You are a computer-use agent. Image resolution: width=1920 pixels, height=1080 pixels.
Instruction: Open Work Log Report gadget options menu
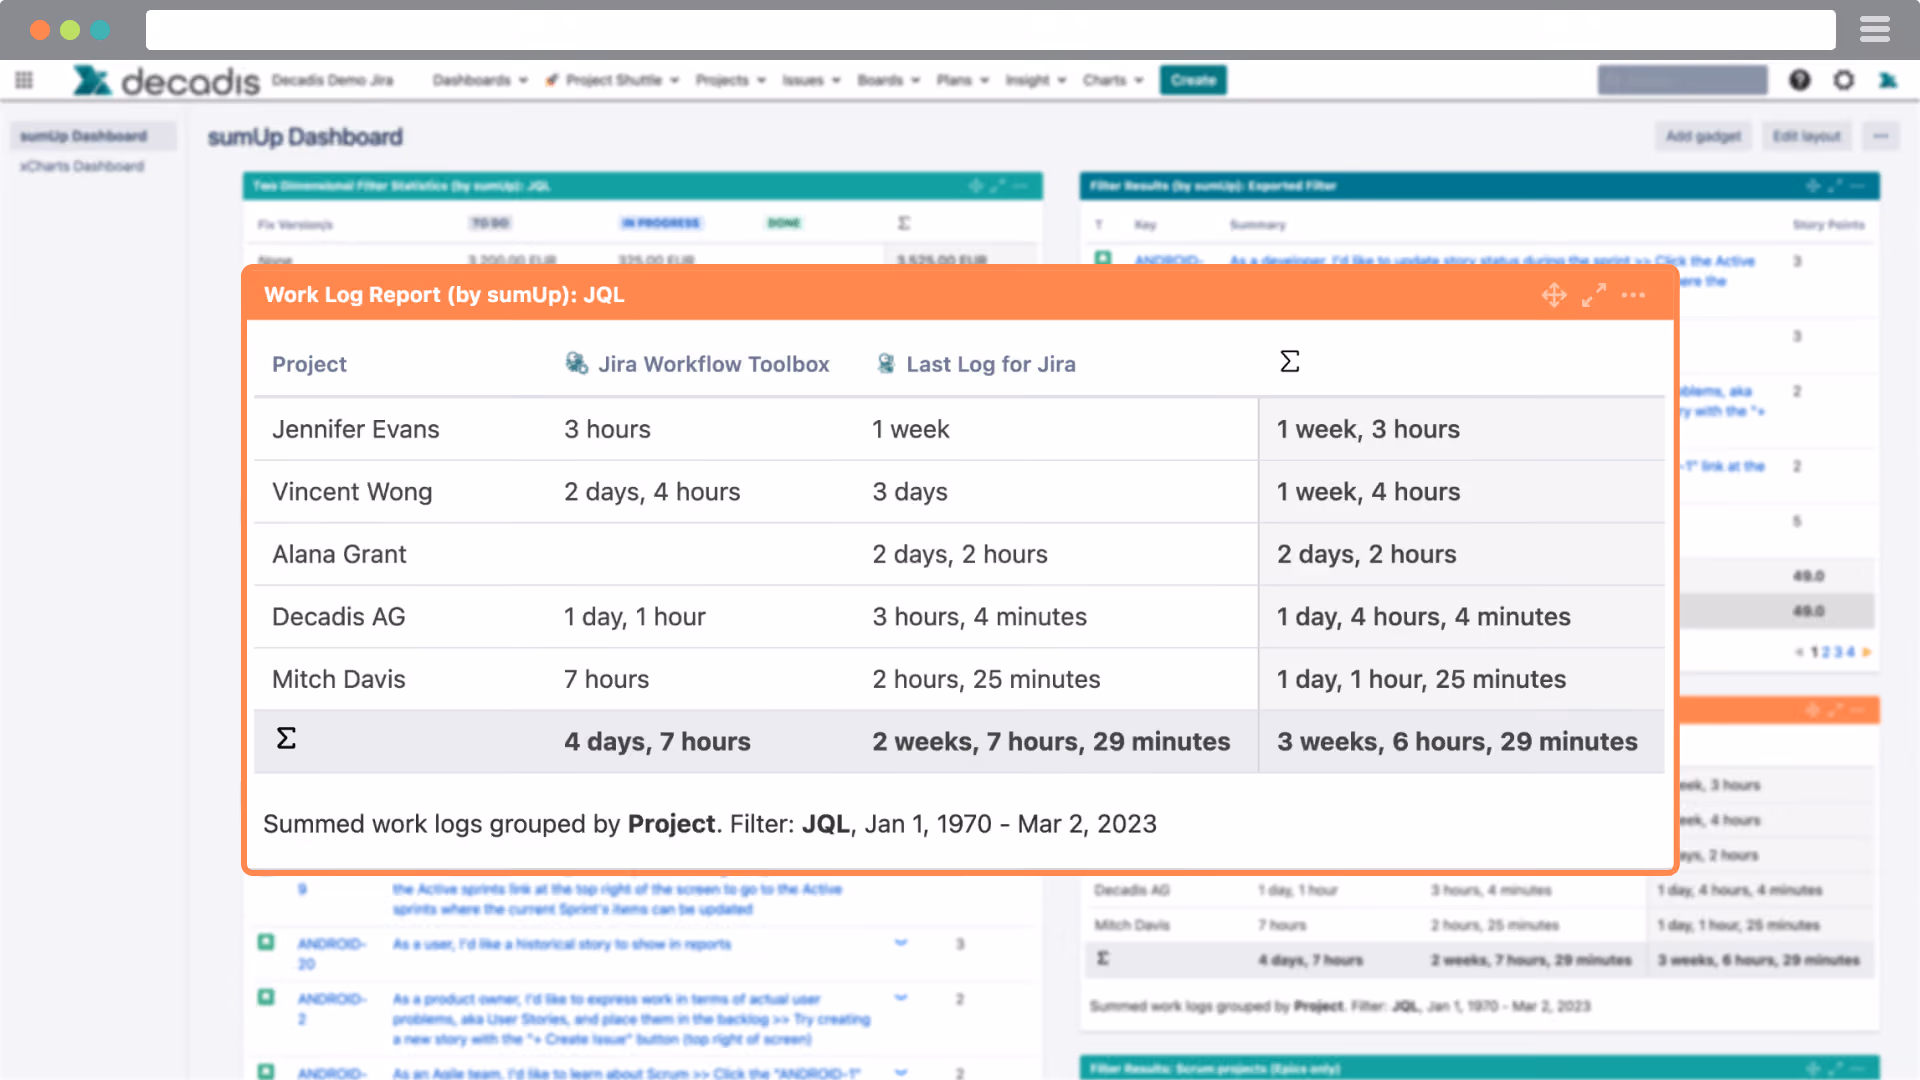(x=1633, y=295)
